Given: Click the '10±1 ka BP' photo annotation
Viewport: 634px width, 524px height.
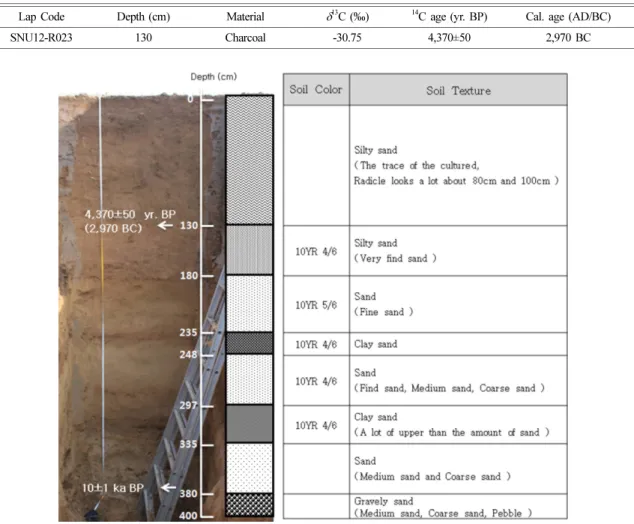Looking at the screenshot, I should 113,488.
